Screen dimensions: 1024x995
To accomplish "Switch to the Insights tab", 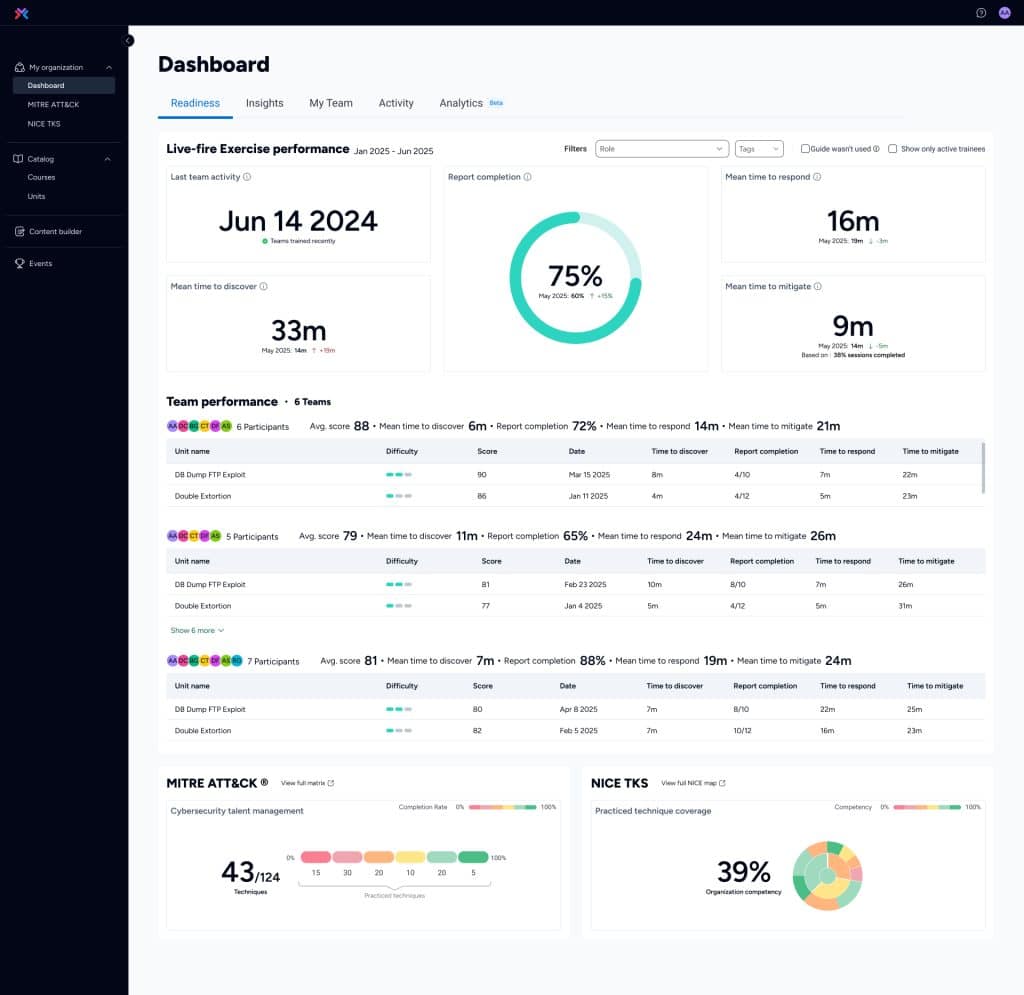I will point(263,103).
